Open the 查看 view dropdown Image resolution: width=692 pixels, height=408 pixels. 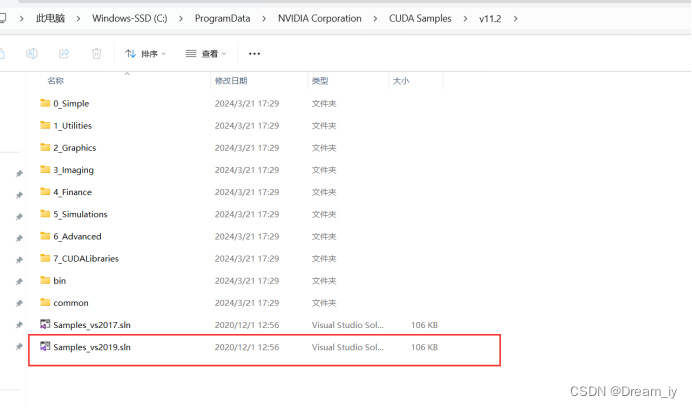click(206, 53)
